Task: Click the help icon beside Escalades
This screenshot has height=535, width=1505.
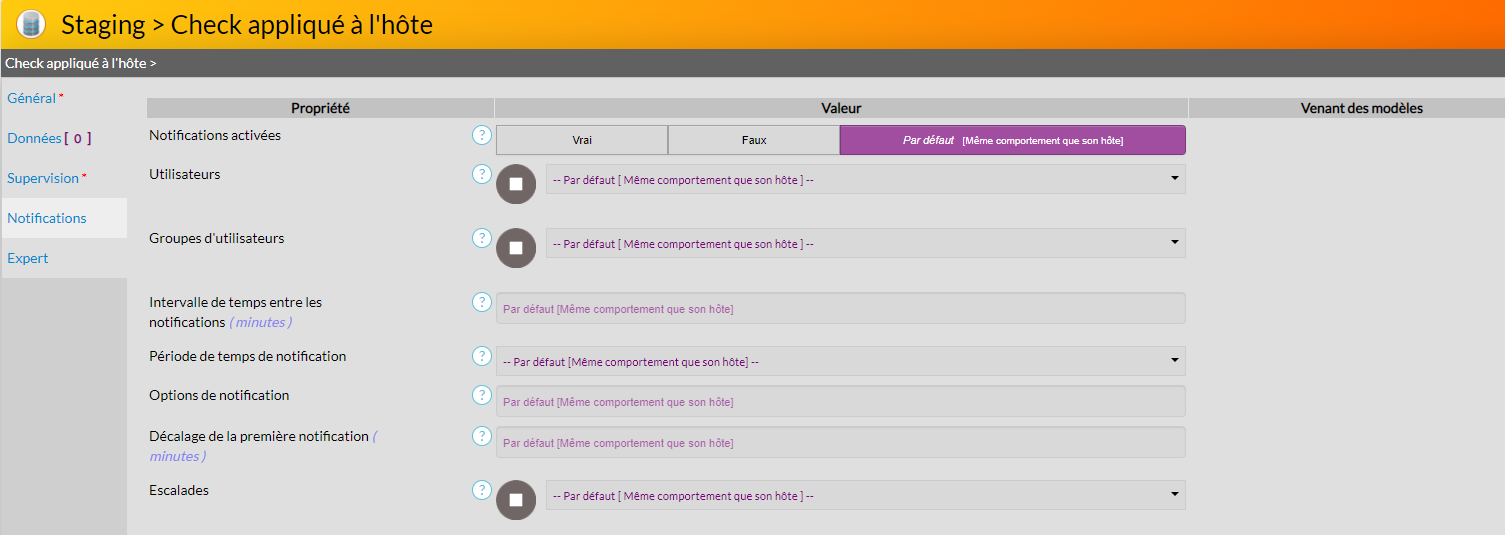Action: [x=481, y=490]
